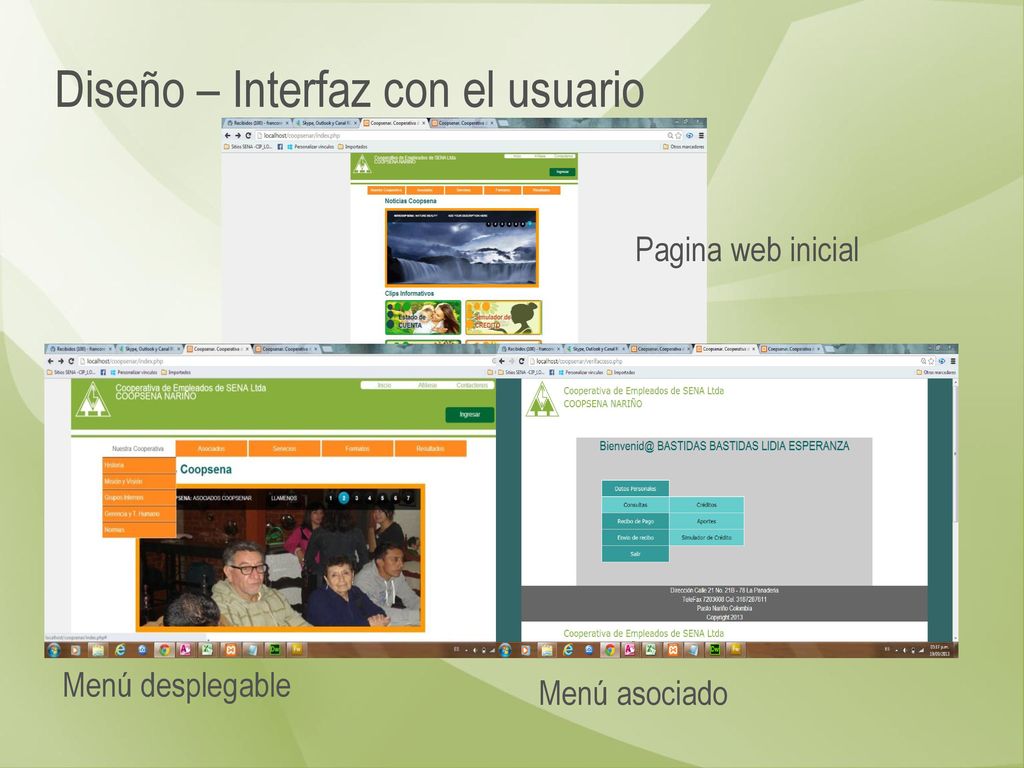Switch to Recibidos tab in top browser
Viewport: 1024px width, 768px height.
pyautogui.click(x=257, y=123)
